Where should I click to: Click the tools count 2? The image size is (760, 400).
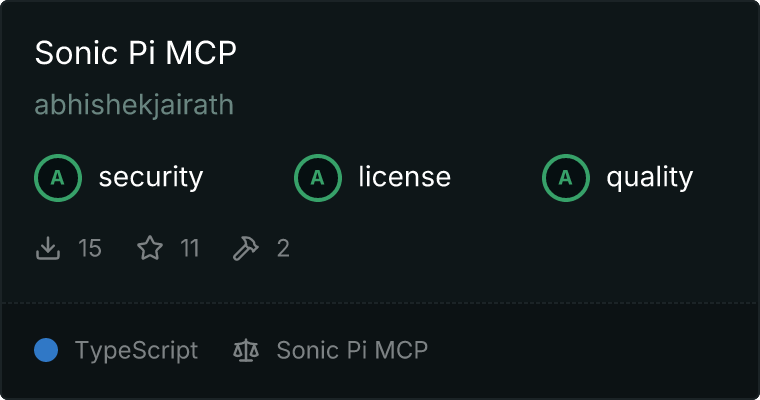(284, 248)
